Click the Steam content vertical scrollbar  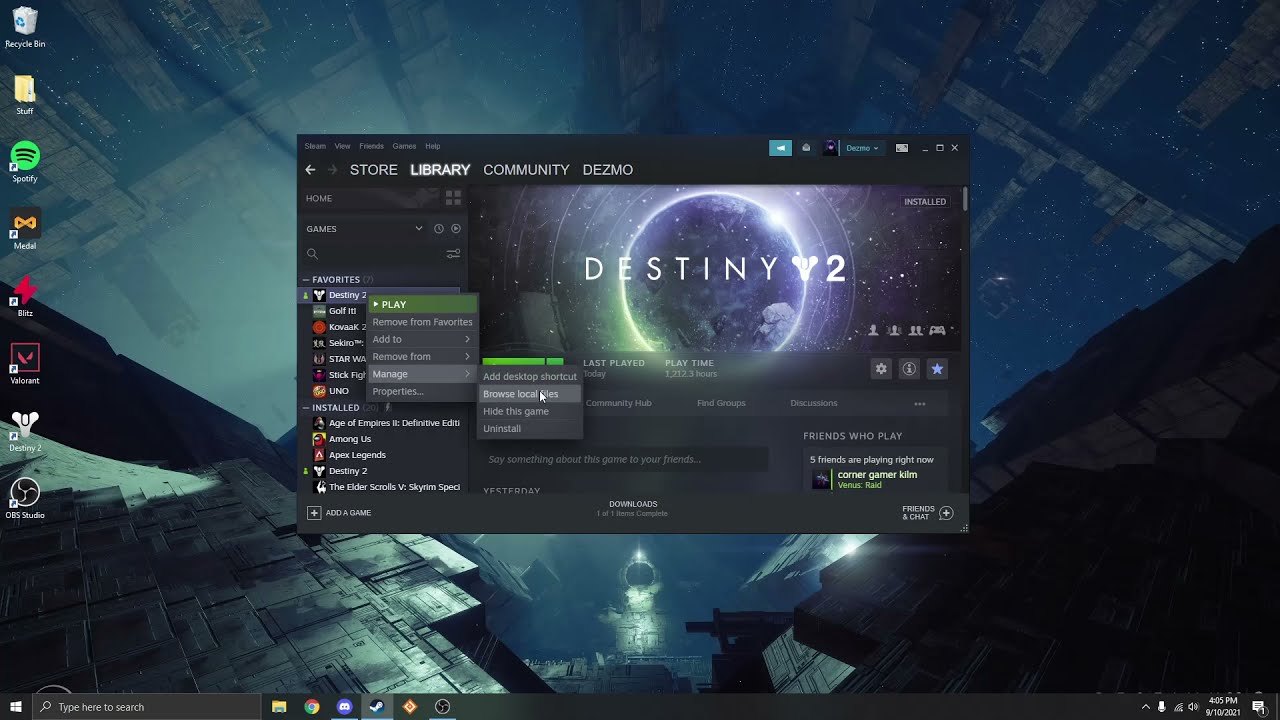point(965,199)
